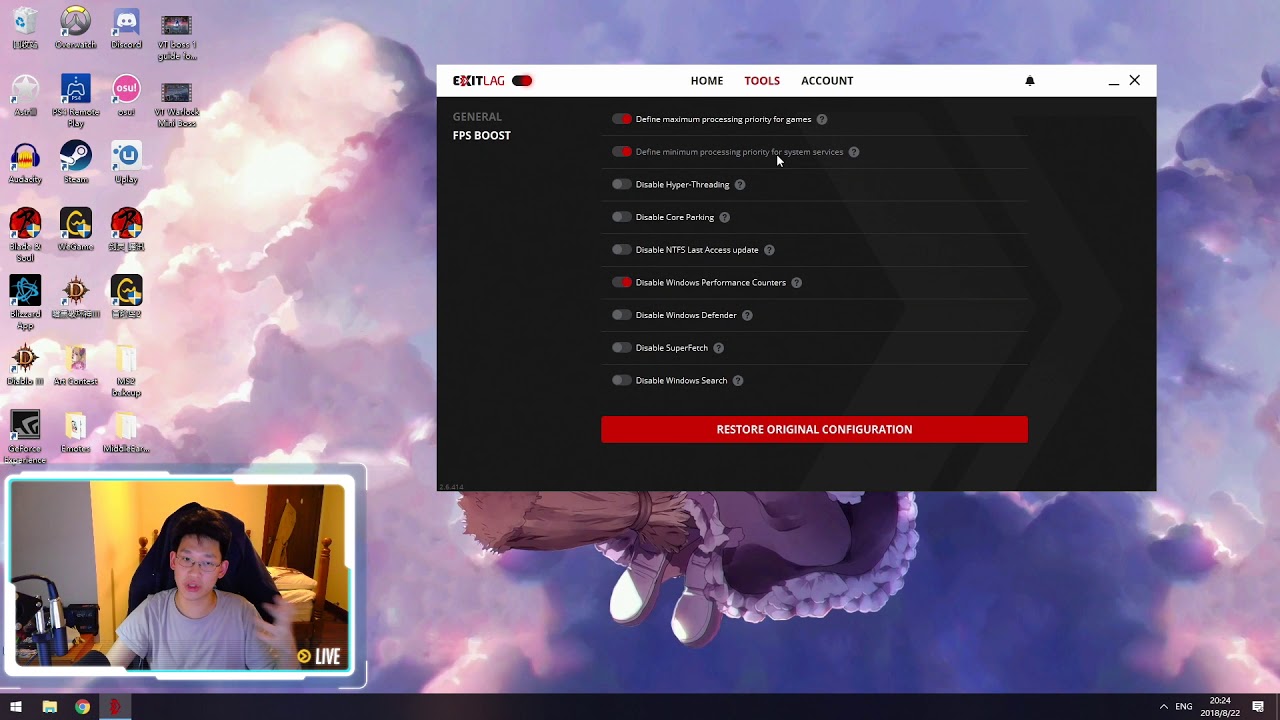The image size is (1280, 720).
Task: Click the PS4 Remote Play desktop icon
Action: [75, 101]
